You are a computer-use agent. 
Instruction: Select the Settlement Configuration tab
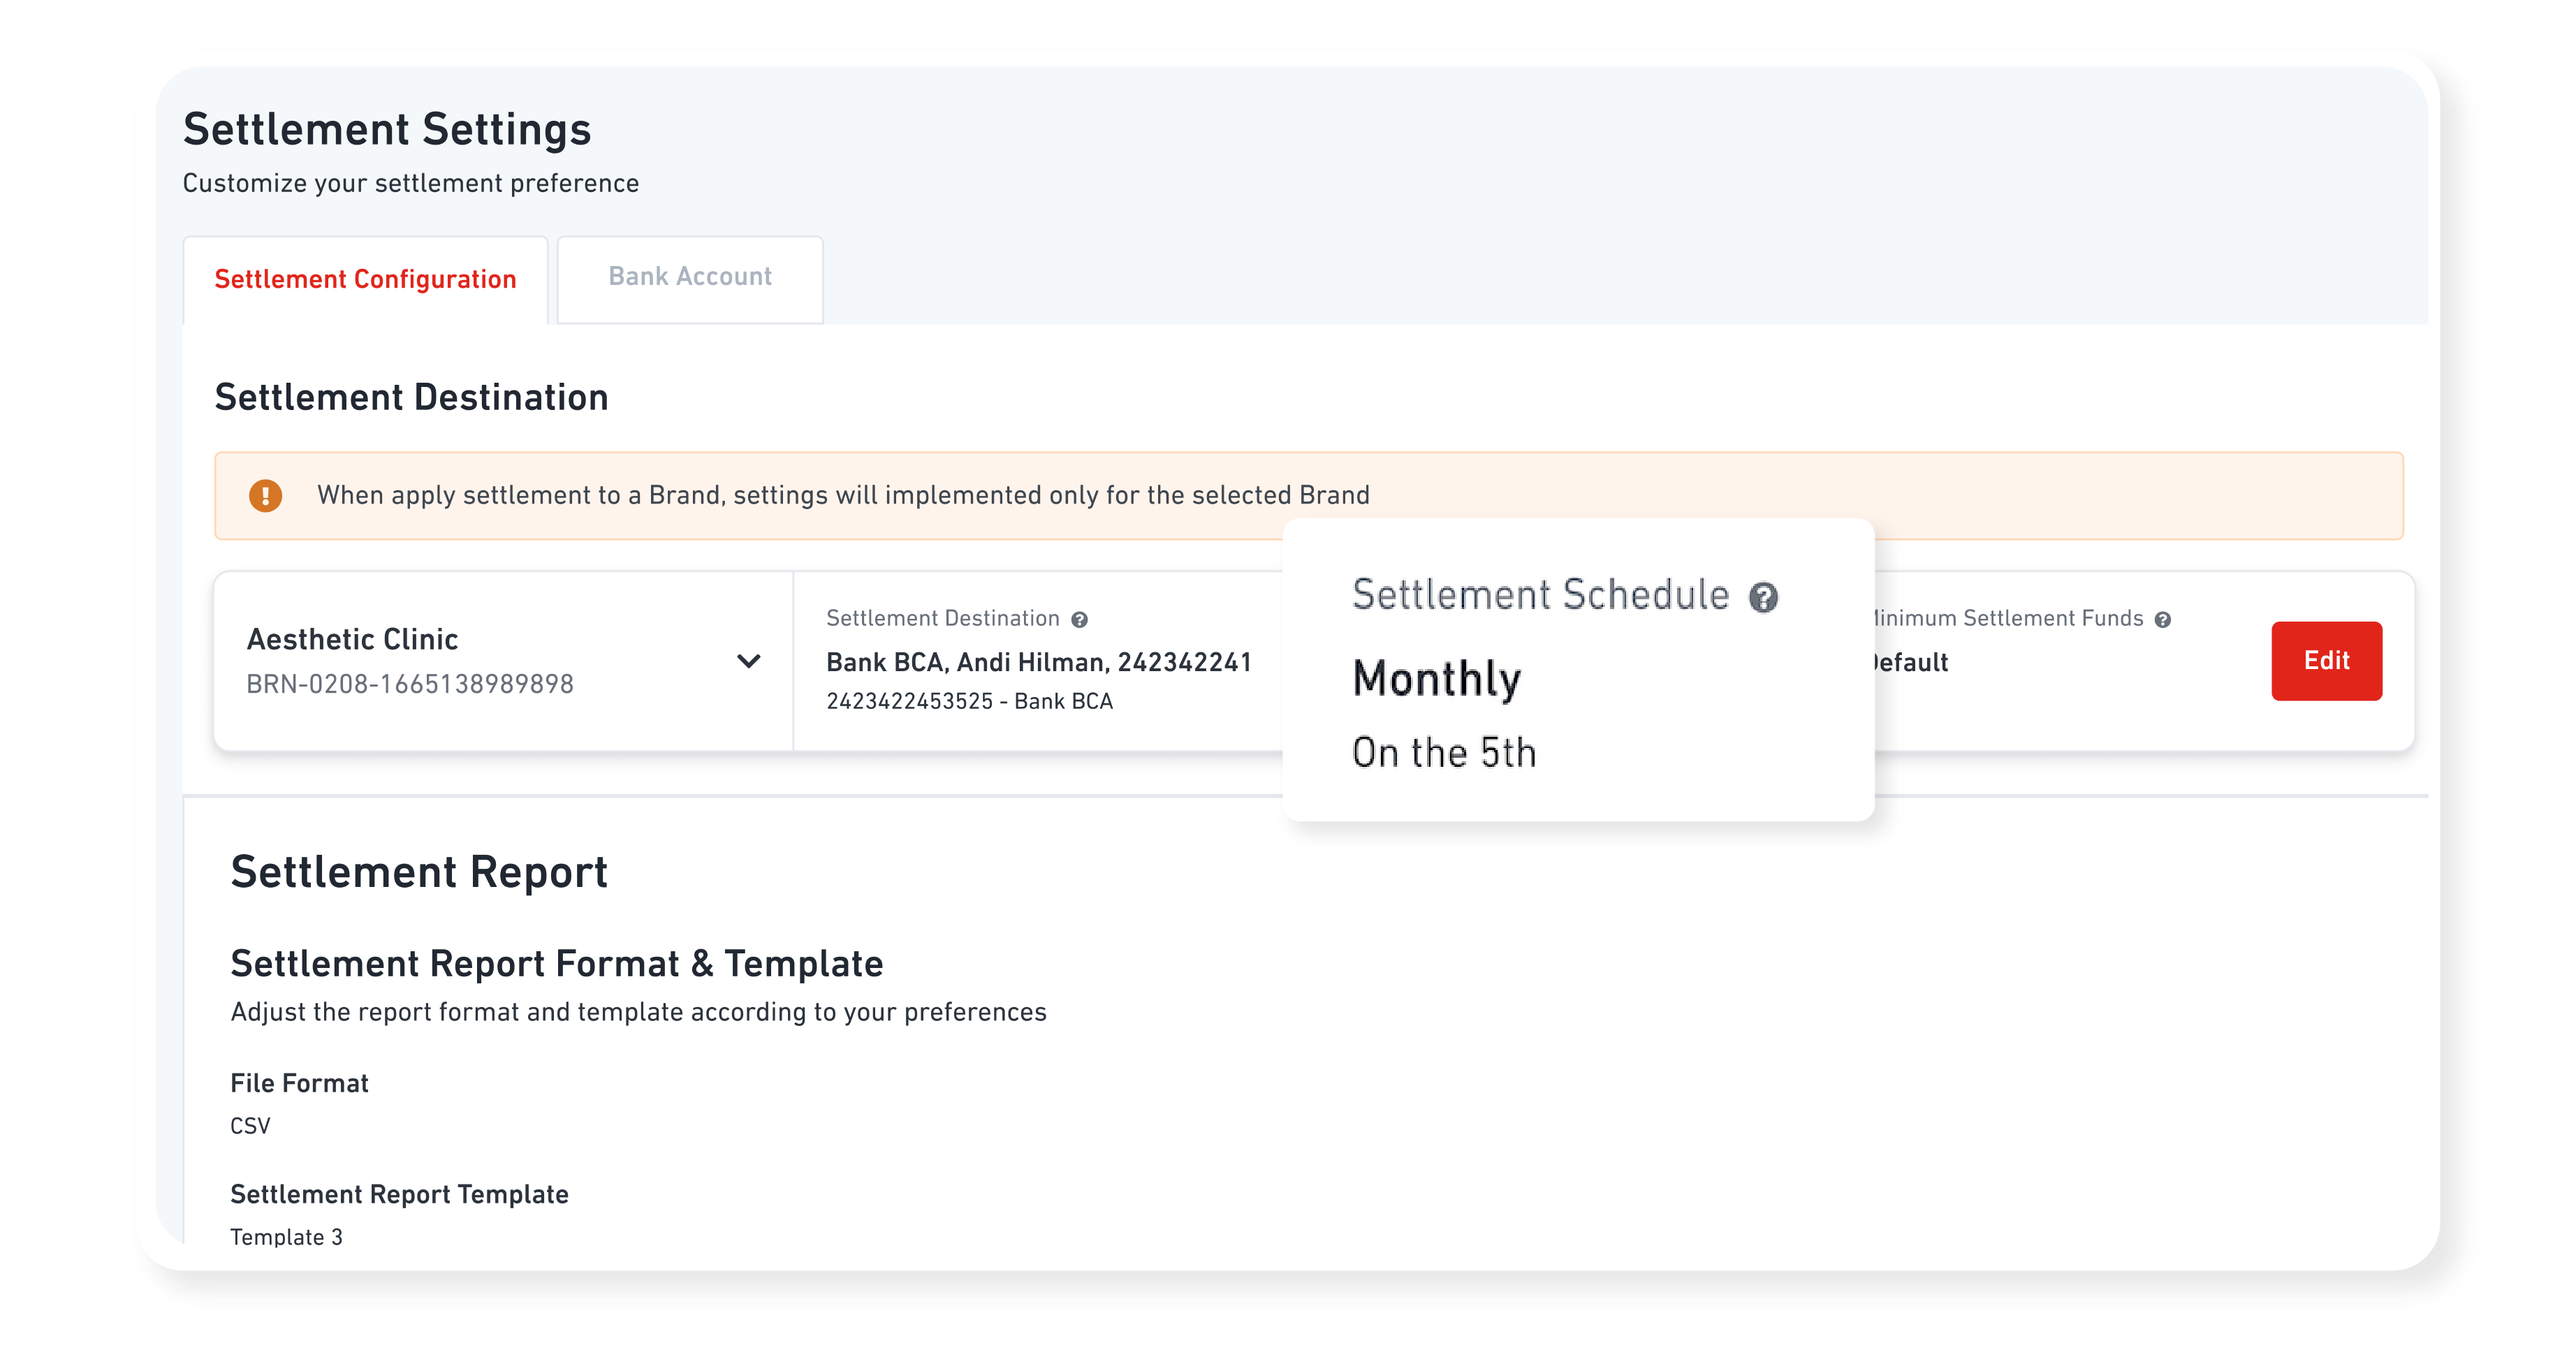pyautogui.click(x=365, y=279)
